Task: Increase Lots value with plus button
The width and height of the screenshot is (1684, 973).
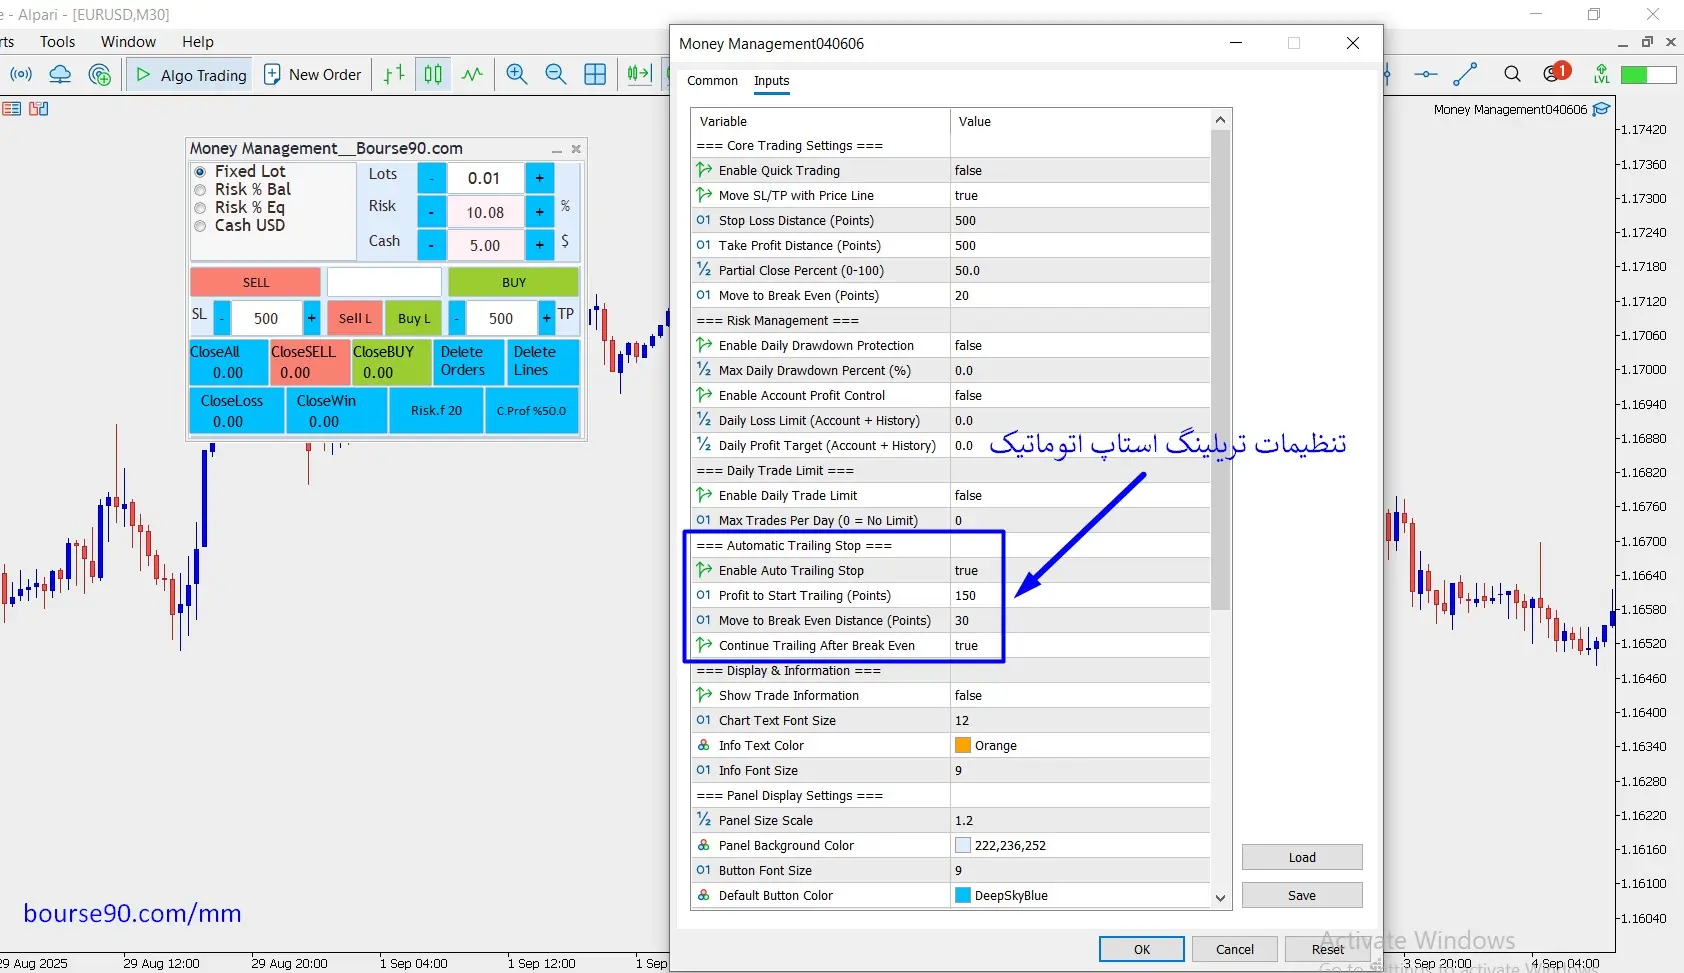Action: tap(539, 178)
